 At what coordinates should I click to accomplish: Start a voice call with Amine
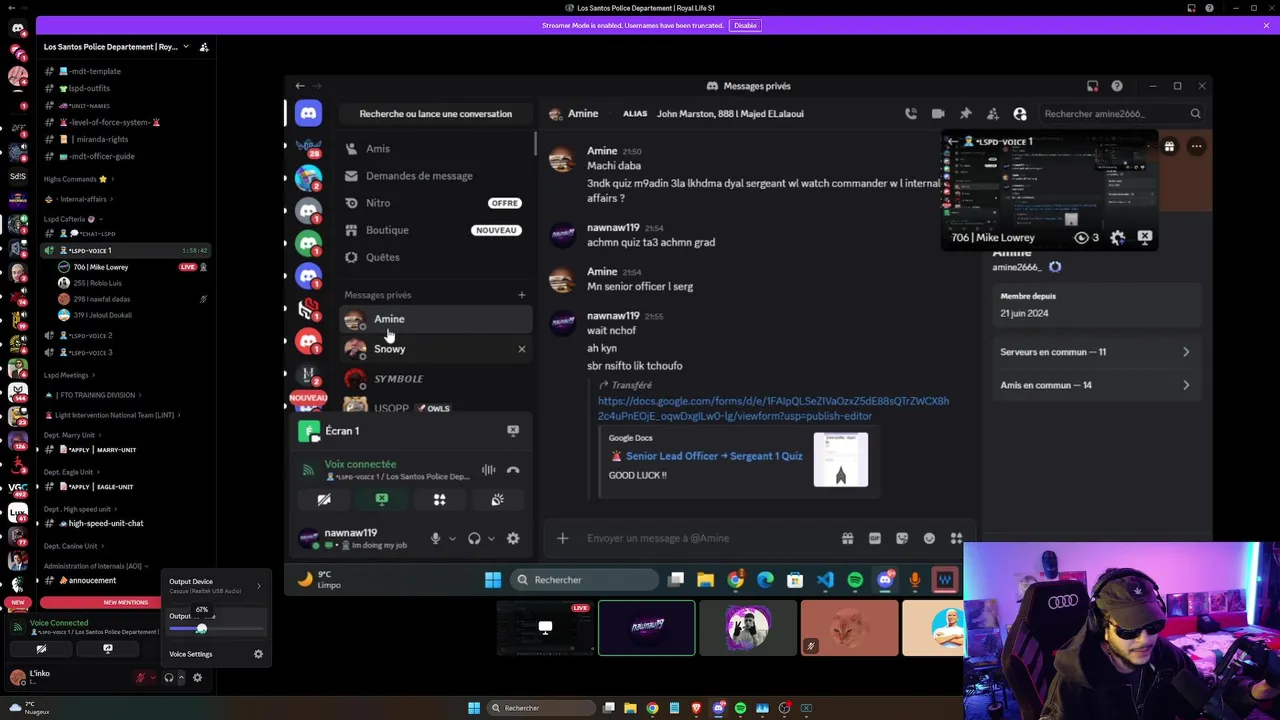coord(911,114)
